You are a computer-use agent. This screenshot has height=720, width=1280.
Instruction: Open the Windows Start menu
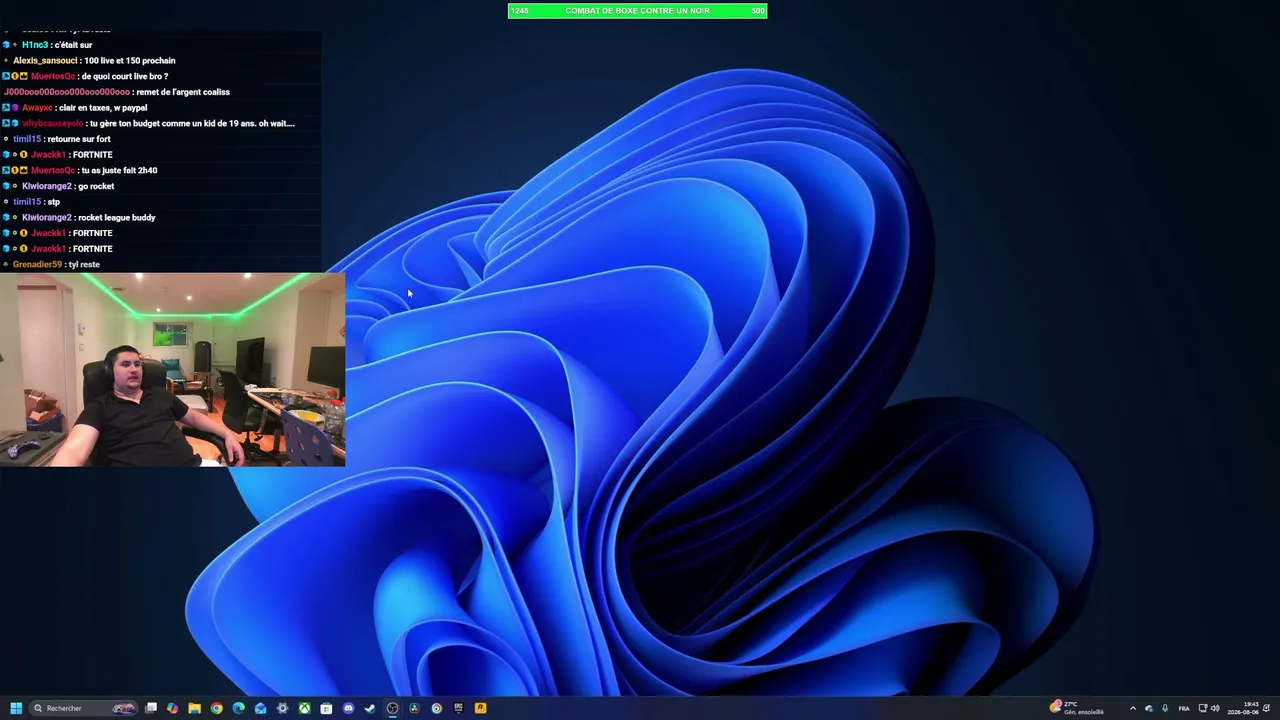[16, 708]
